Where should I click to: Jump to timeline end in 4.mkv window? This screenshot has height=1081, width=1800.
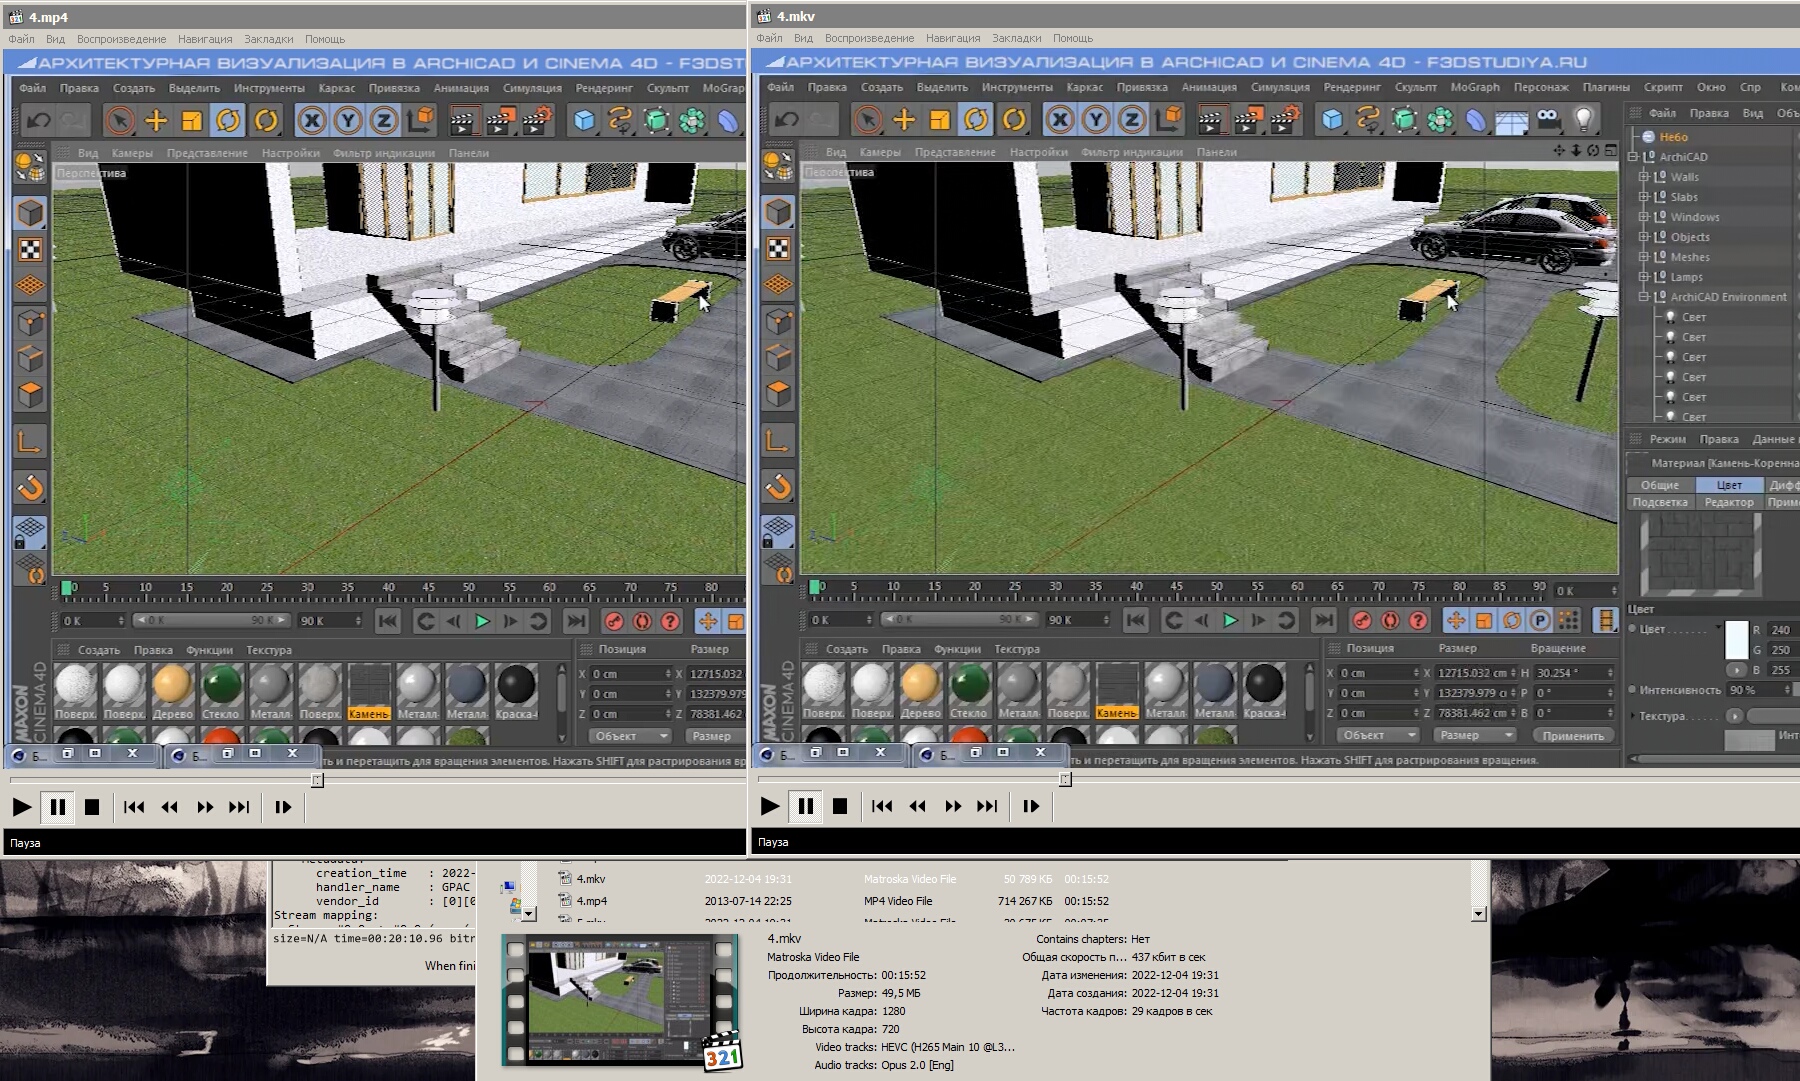(1323, 620)
